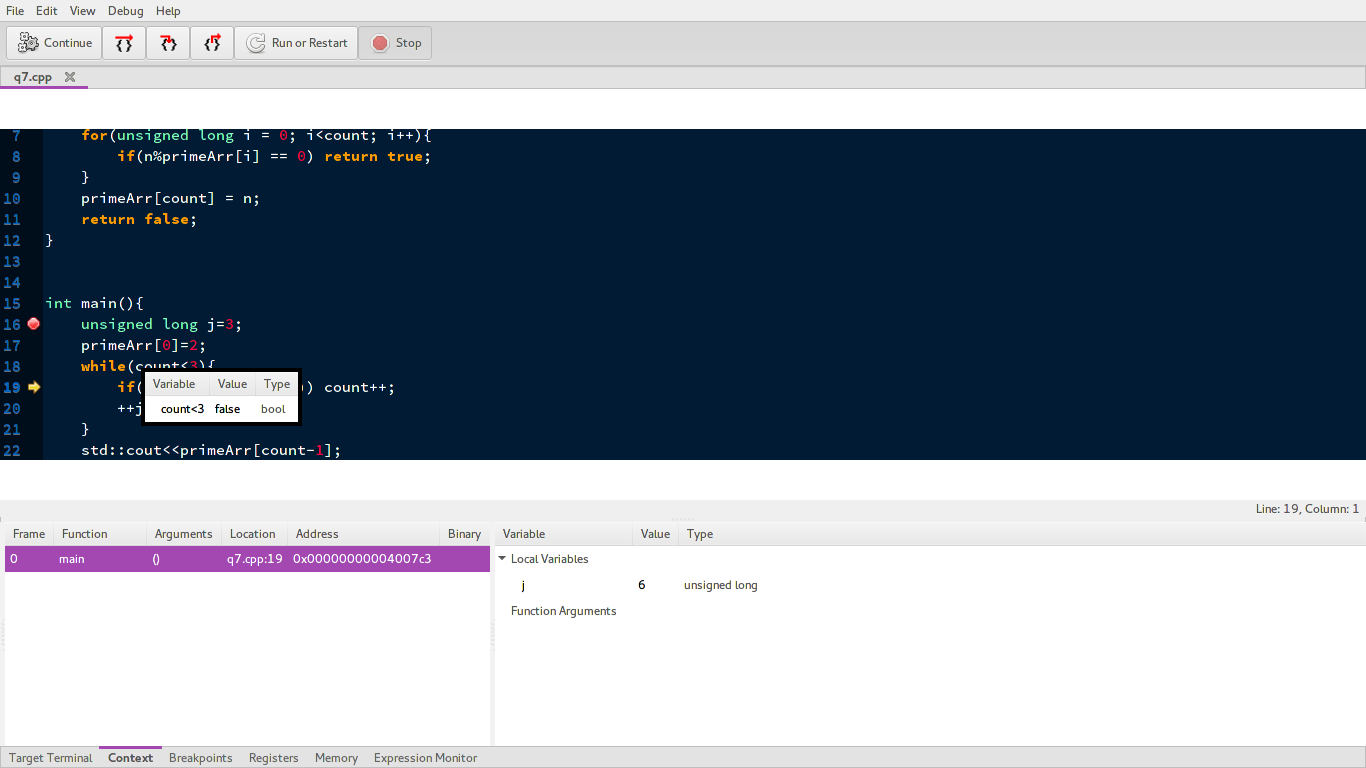The image size is (1366, 768).
Task: Click the Binary column header
Action: point(464,534)
